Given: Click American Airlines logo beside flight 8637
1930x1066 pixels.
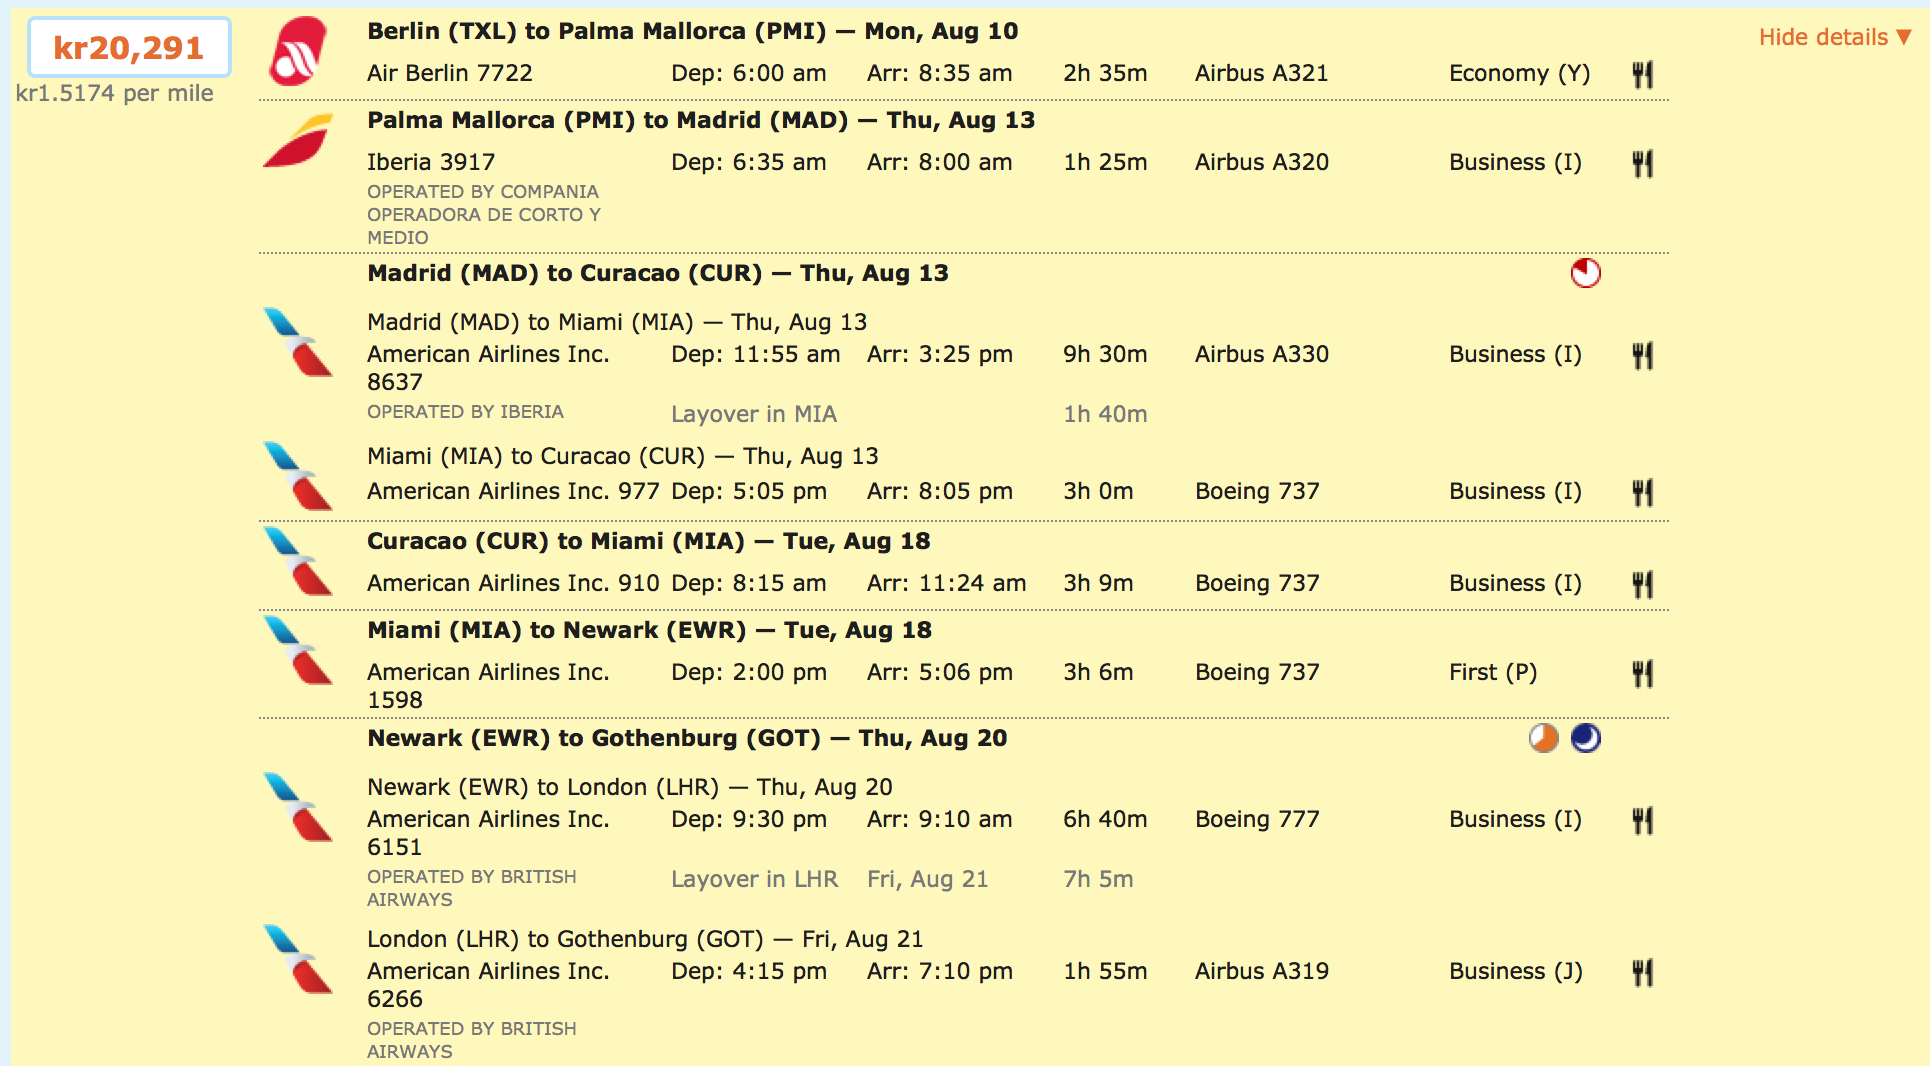Looking at the screenshot, I should click(298, 342).
